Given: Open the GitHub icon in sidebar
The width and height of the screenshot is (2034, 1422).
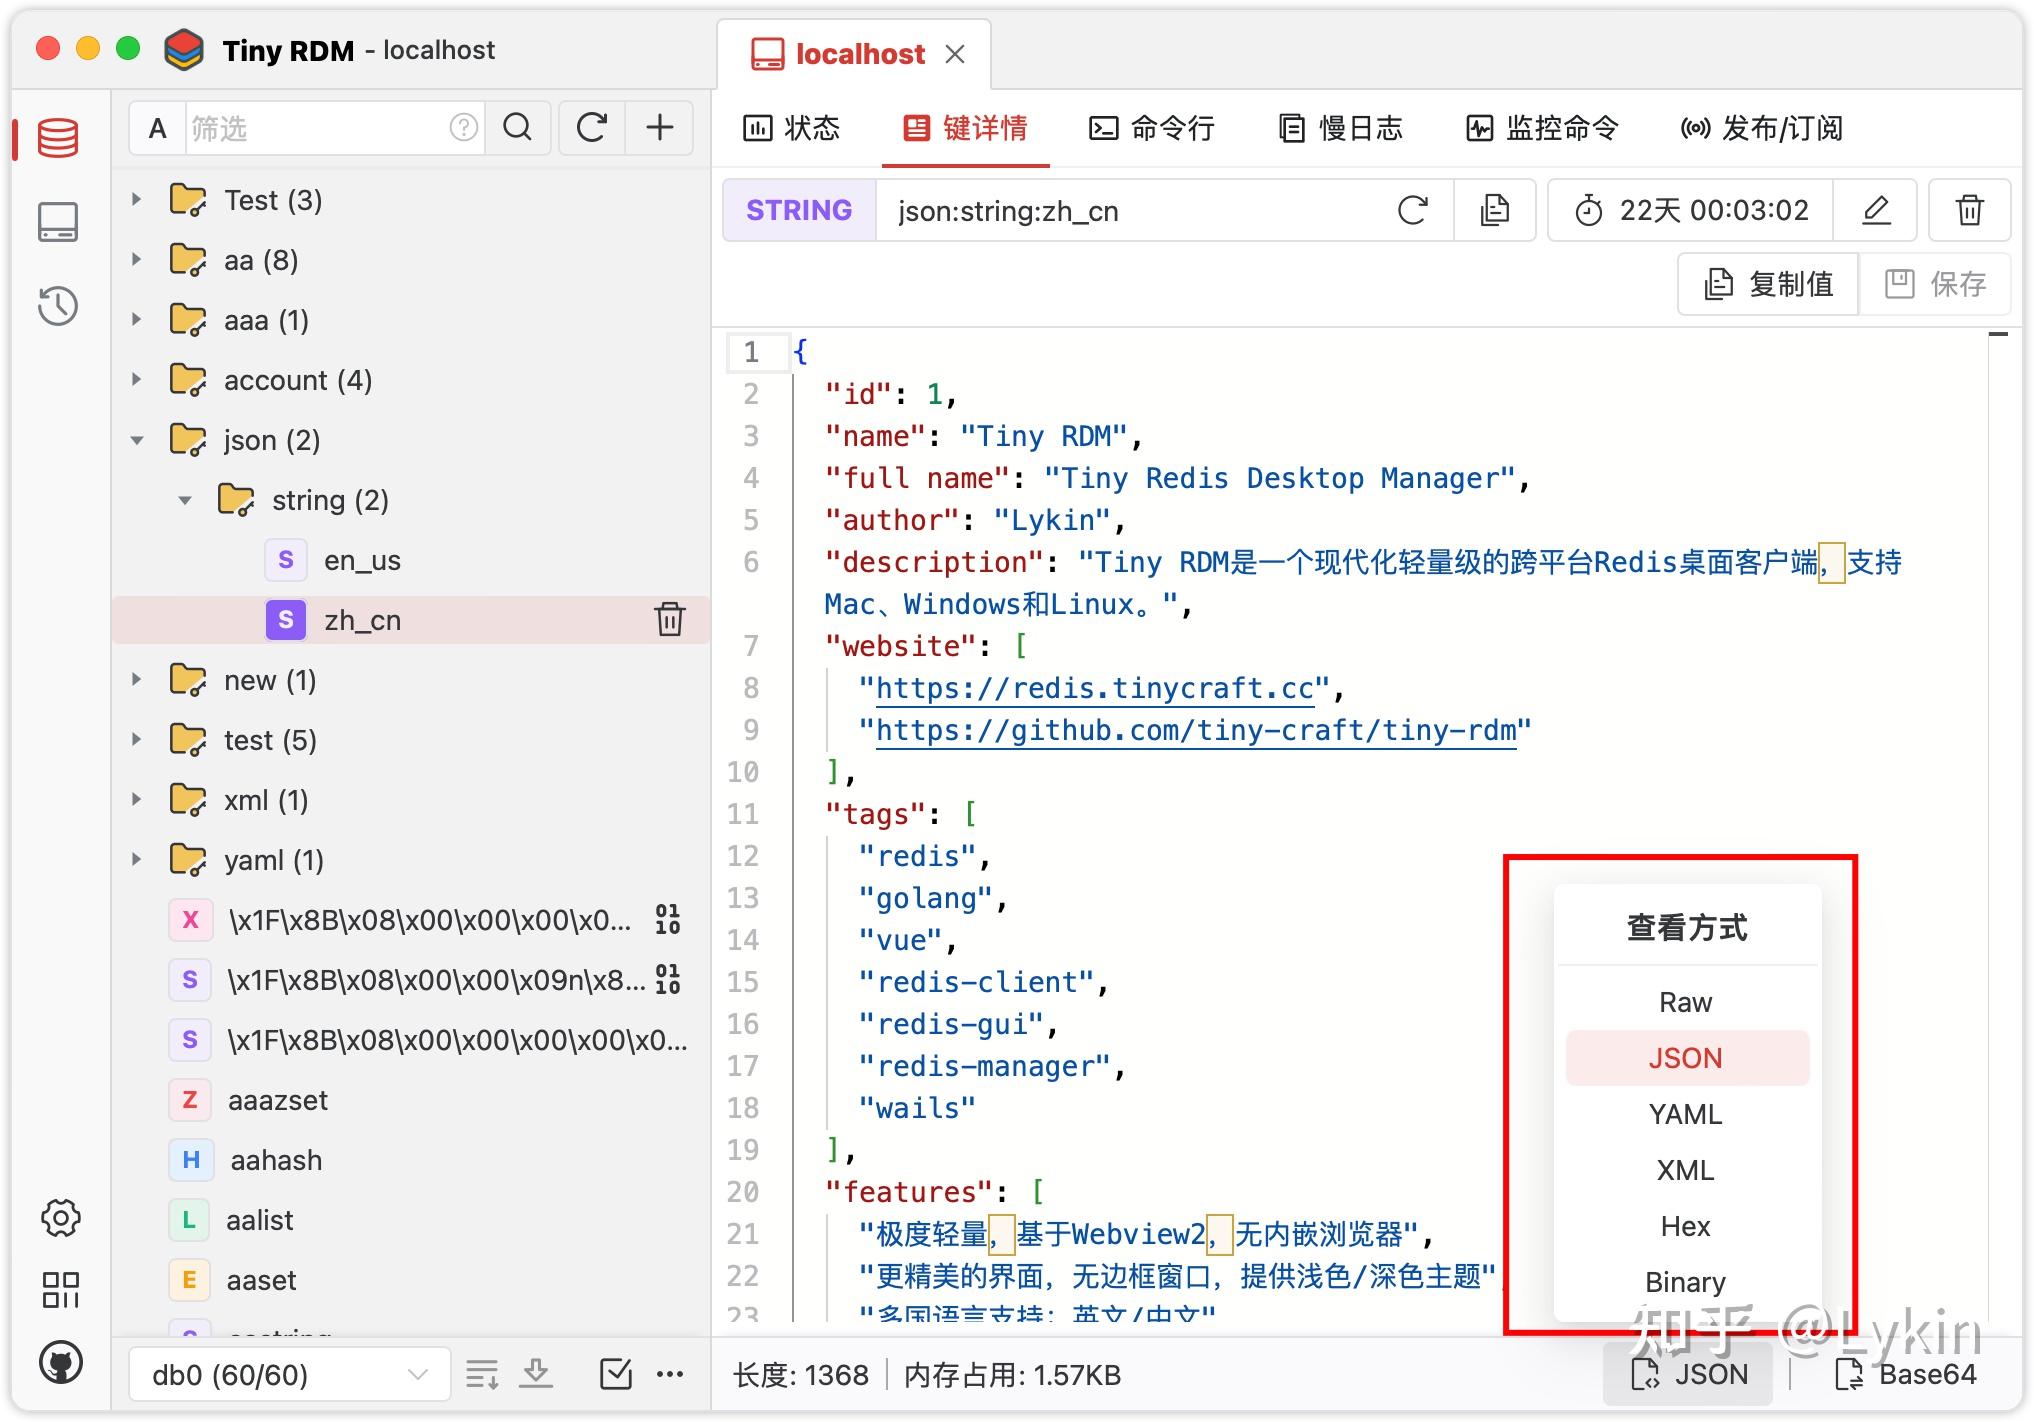Looking at the screenshot, I should pyautogui.click(x=60, y=1362).
